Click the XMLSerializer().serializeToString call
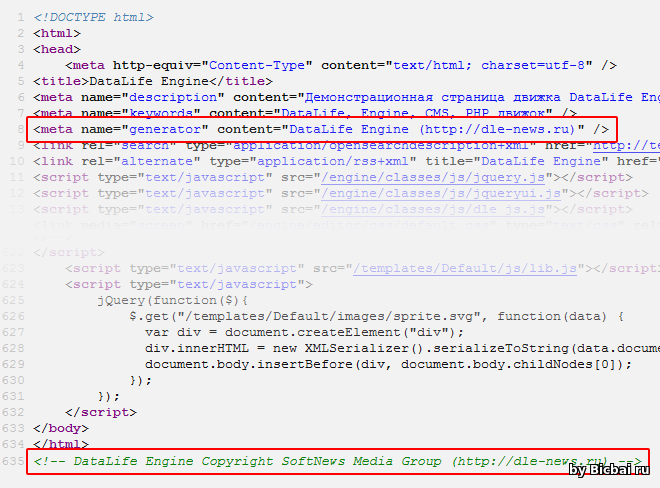Image resolution: width=660 pixels, height=488 pixels. [436, 348]
